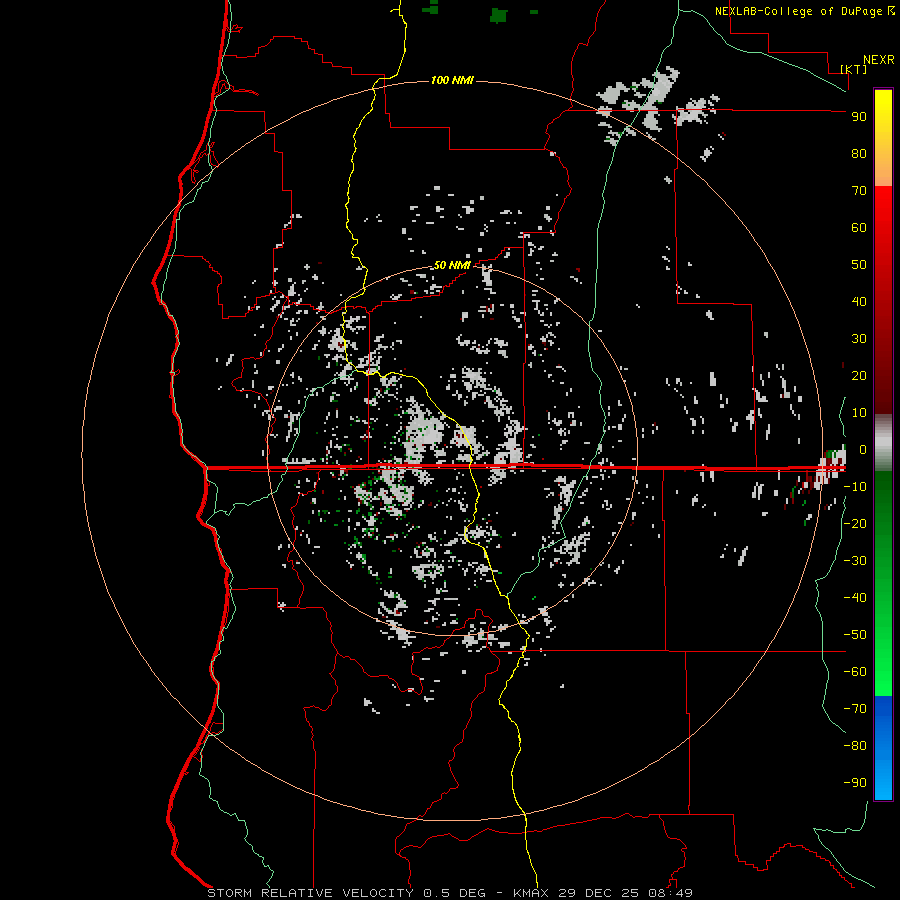Click the positive 80 scale value

click(x=859, y=153)
